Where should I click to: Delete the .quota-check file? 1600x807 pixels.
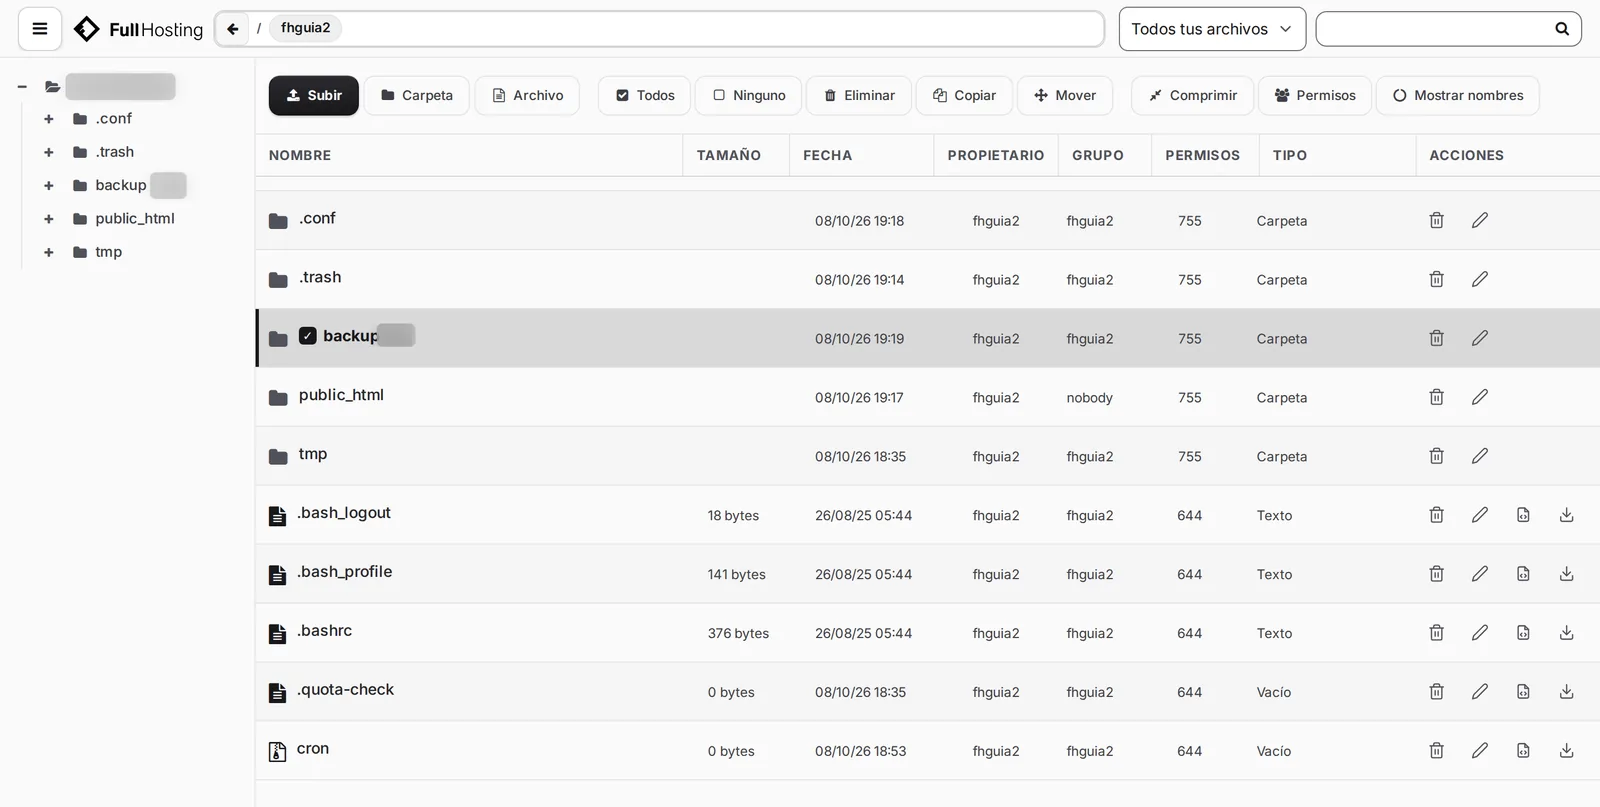tap(1436, 692)
